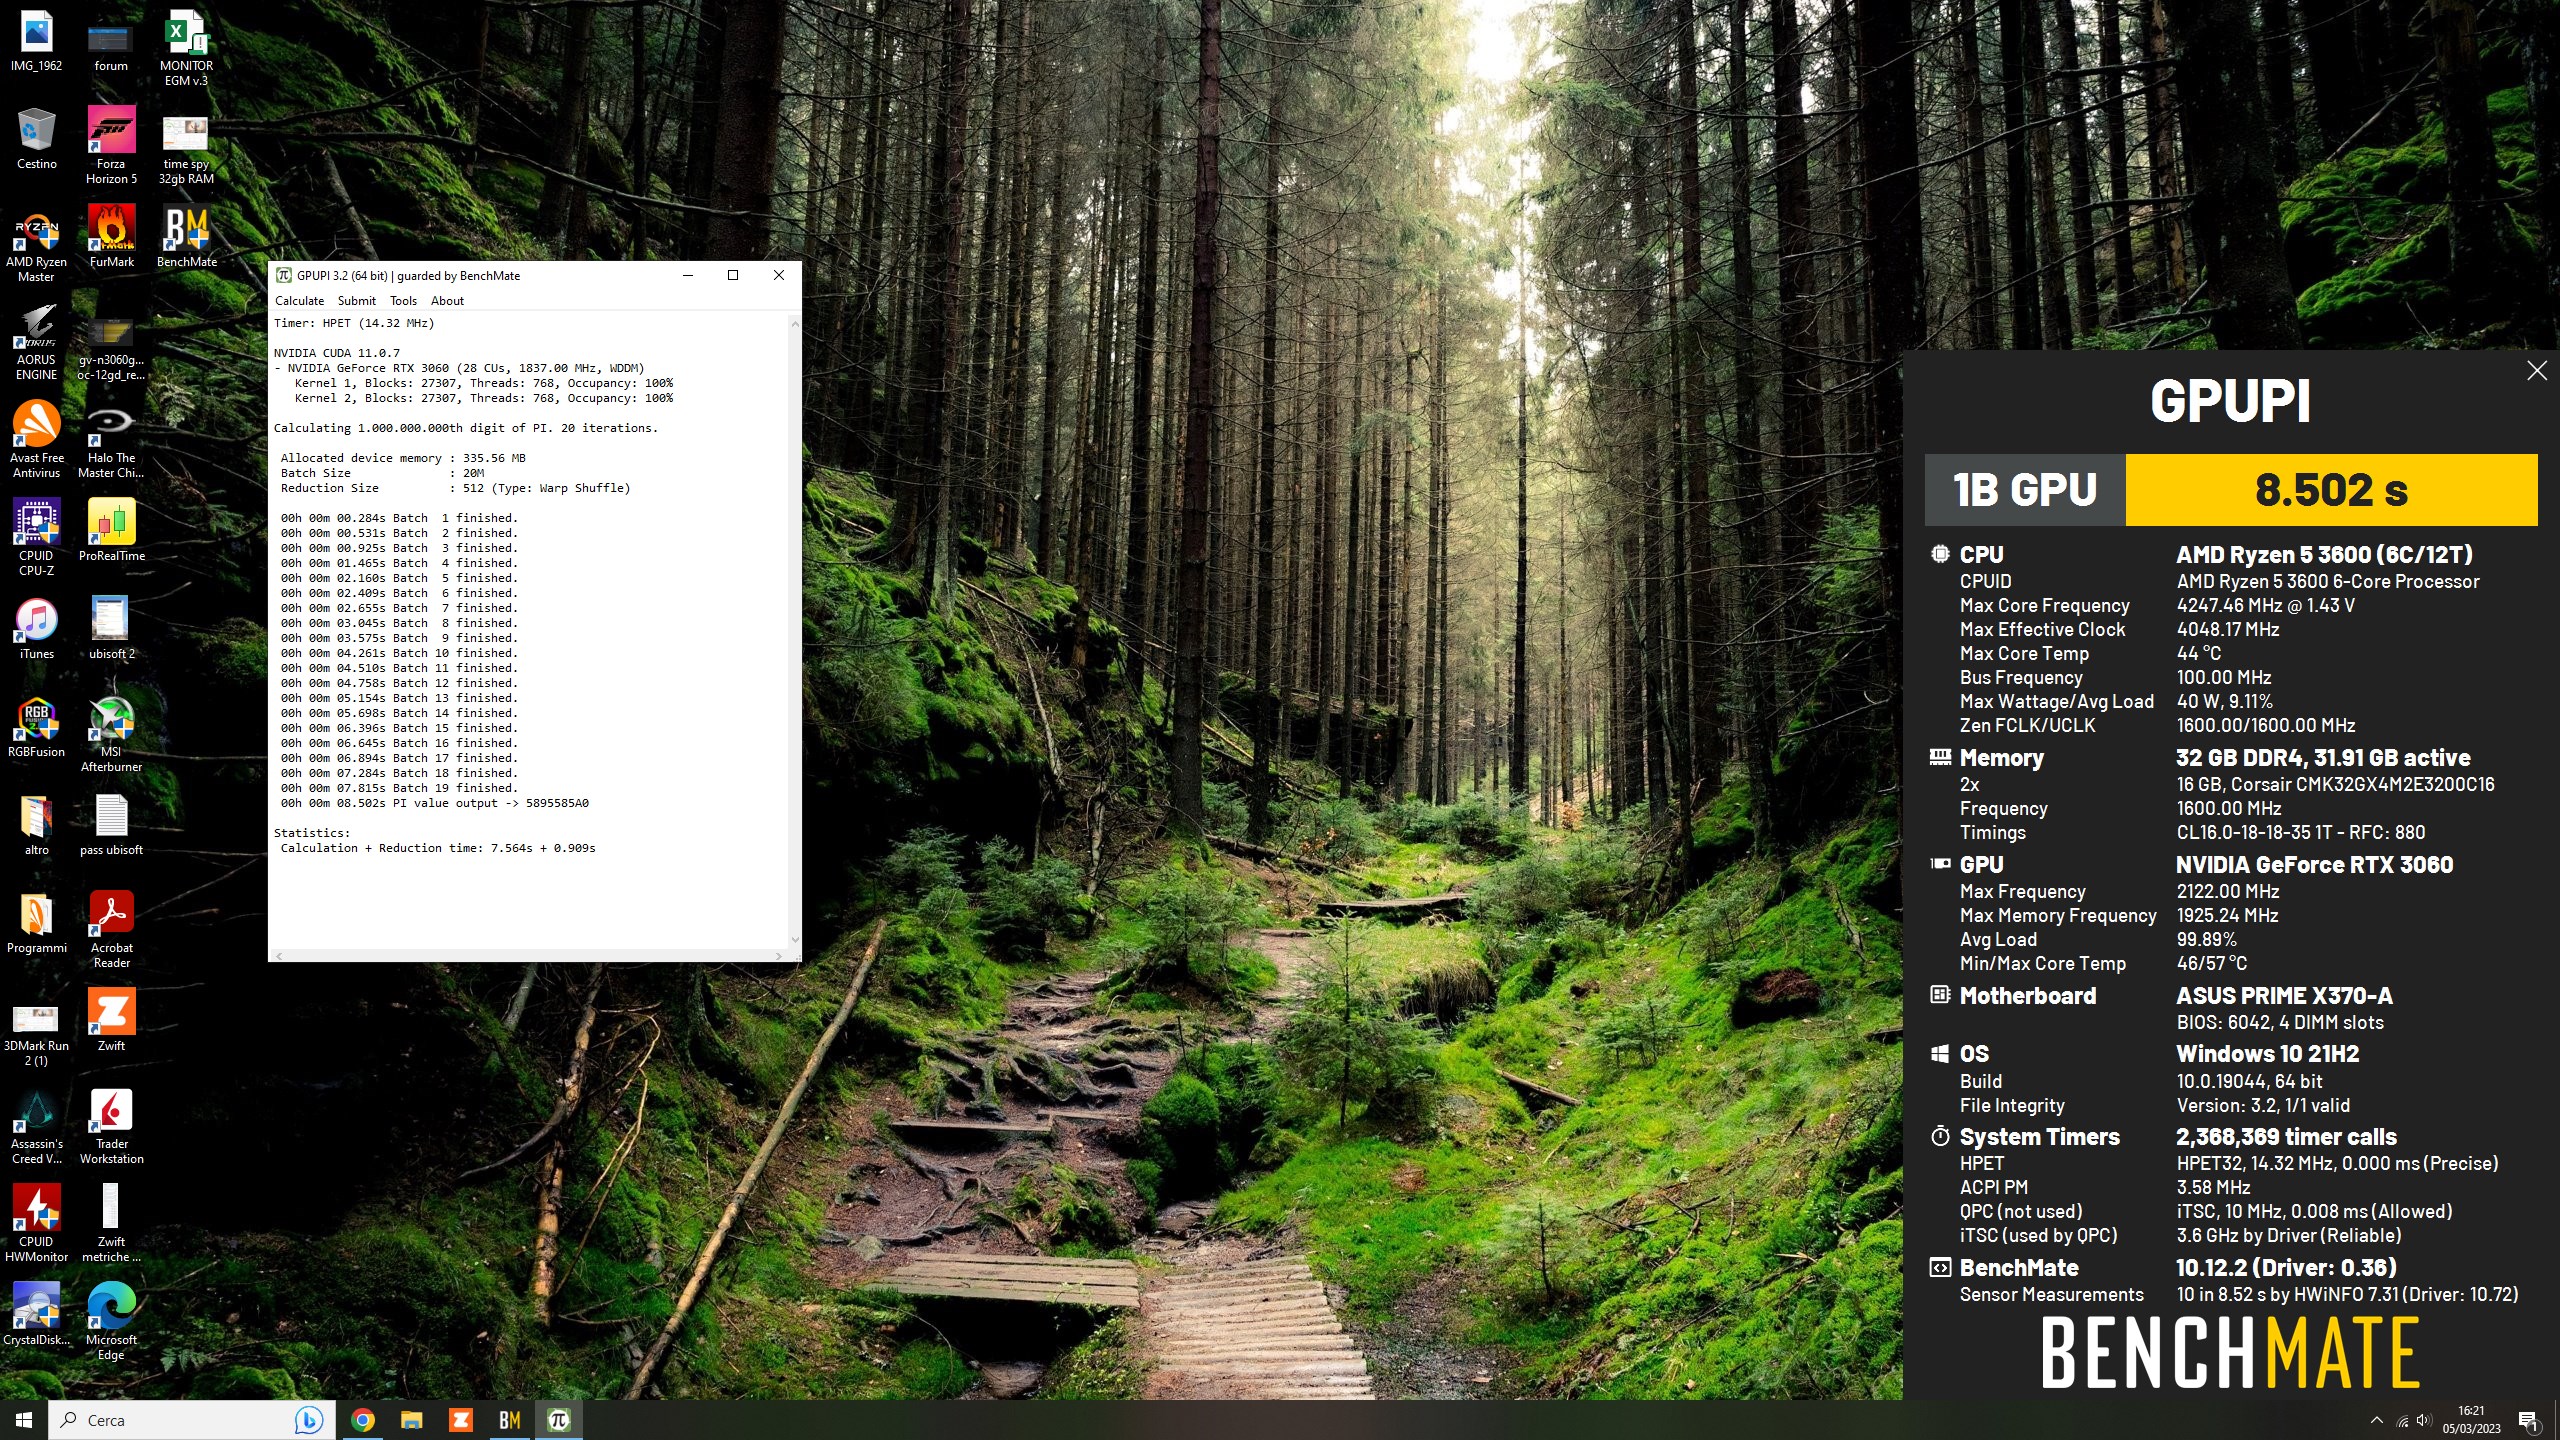
Task: Open Bing chat icon in search box
Action: coord(309,1420)
